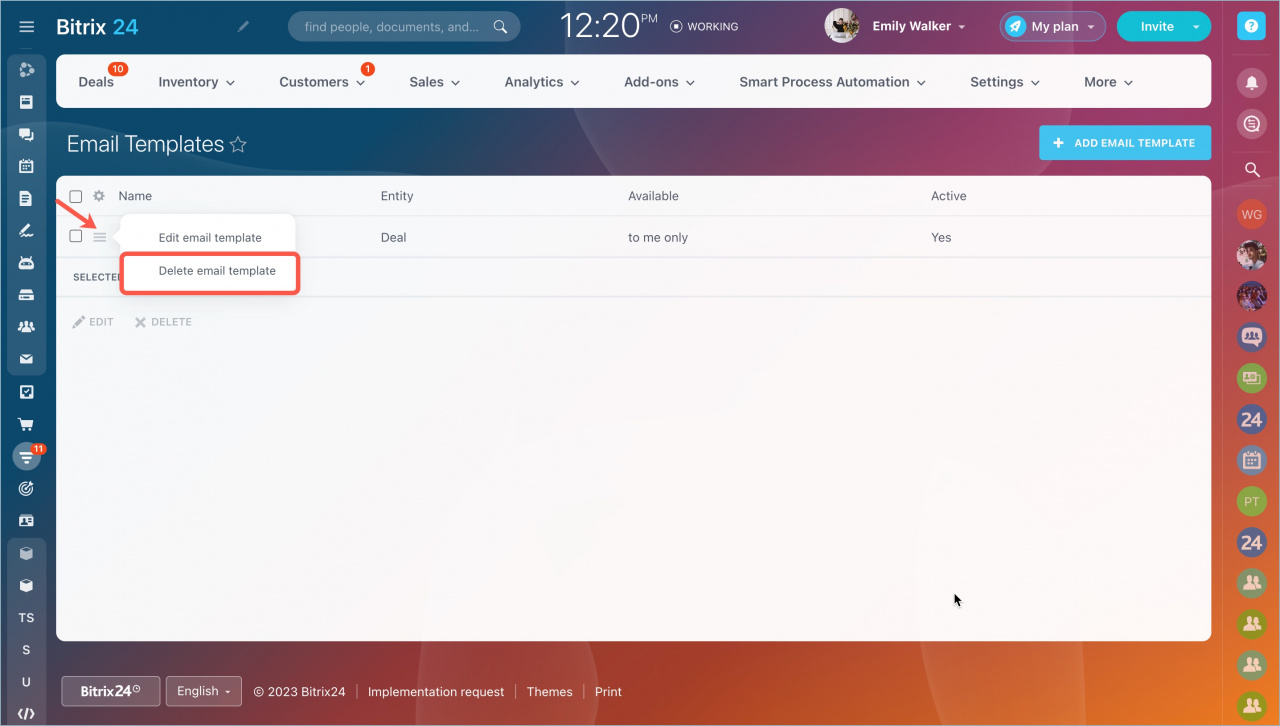1280x726 pixels.
Task: Open the PT avatar chat in right panel
Action: (x=1251, y=501)
